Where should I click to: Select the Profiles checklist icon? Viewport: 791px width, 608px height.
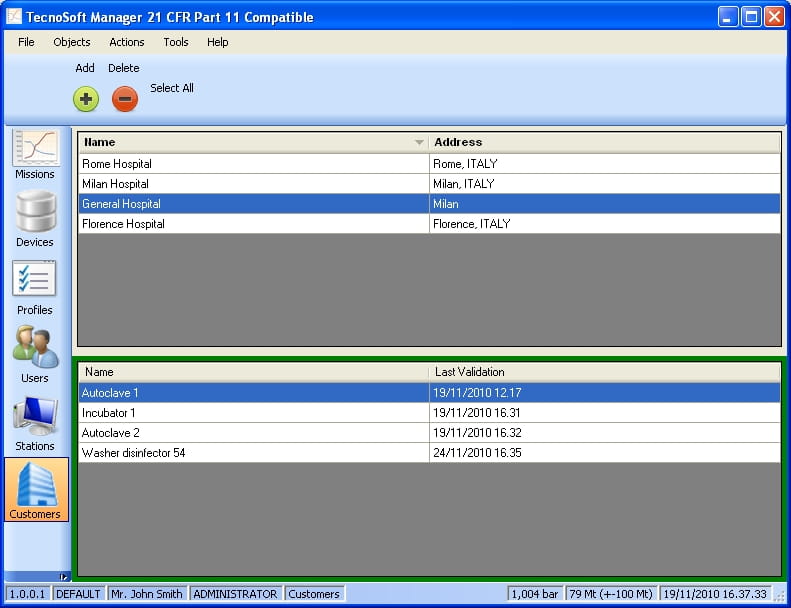tap(35, 286)
